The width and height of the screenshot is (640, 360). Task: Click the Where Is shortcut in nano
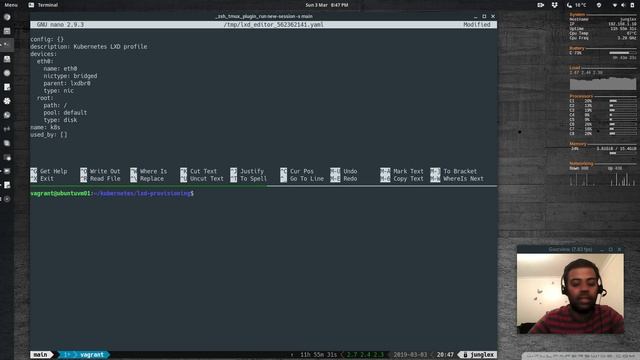point(149,171)
